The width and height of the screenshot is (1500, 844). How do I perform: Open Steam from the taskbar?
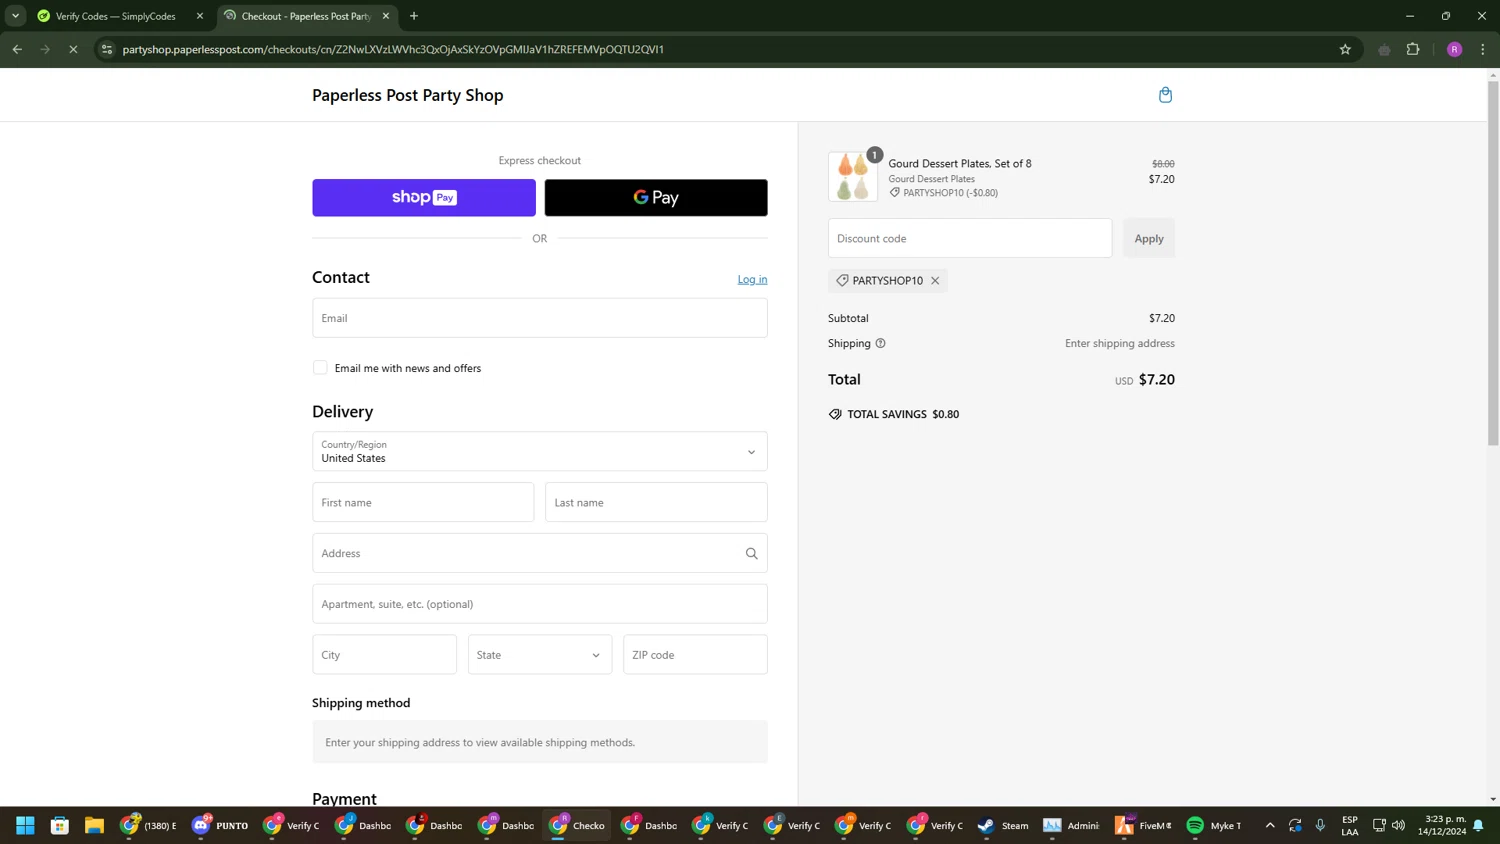click(x=1003, y=825)
